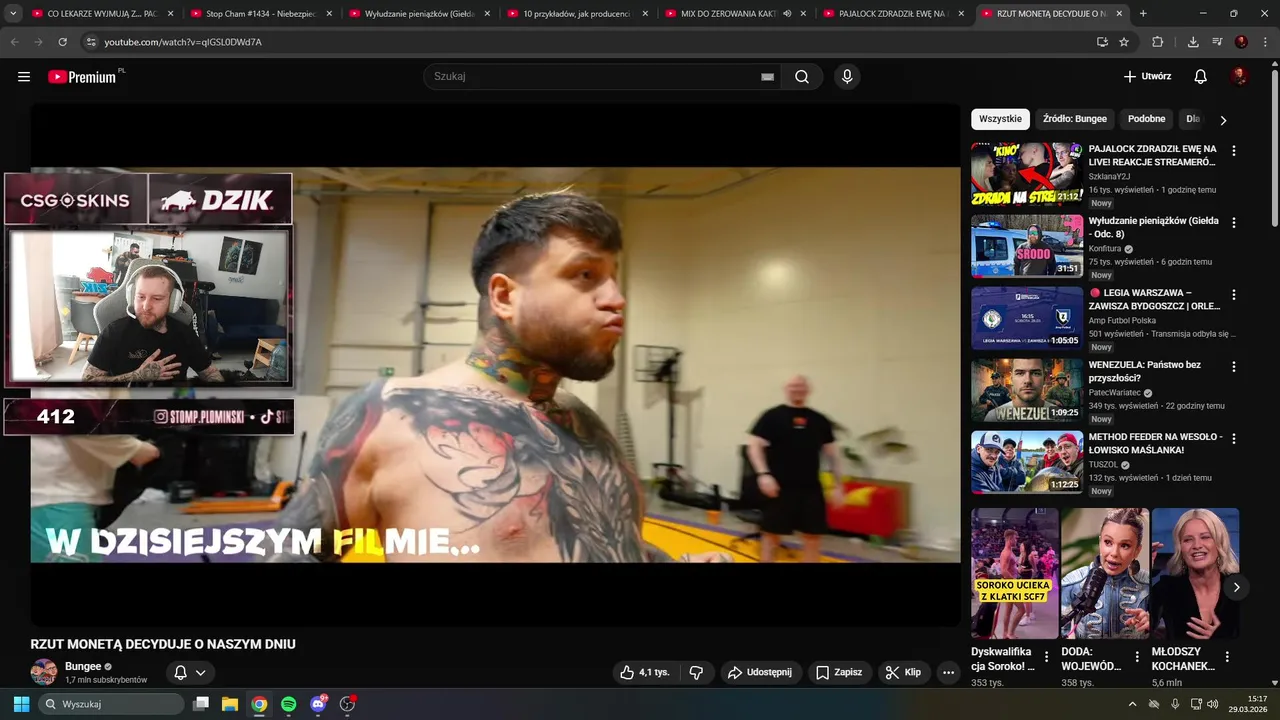This screenshot has width=1280, height=720.
Task: Open File Explorer from the taskbar
Action: 230,704
